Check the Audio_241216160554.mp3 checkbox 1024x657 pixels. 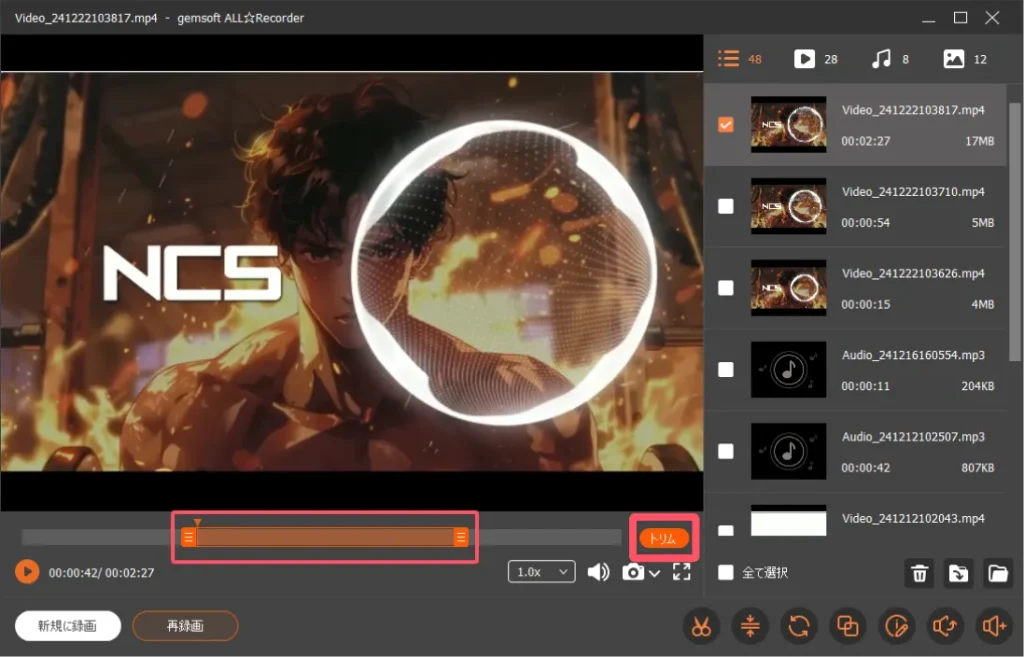(726, 369)
